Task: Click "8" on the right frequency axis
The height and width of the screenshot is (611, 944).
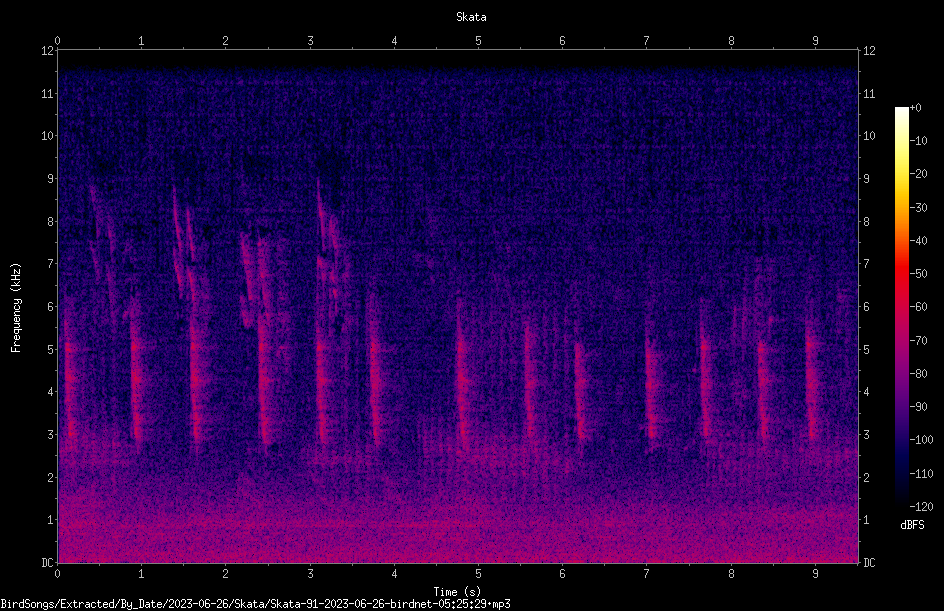Action: pyautogui.click(x=866, y=222)
